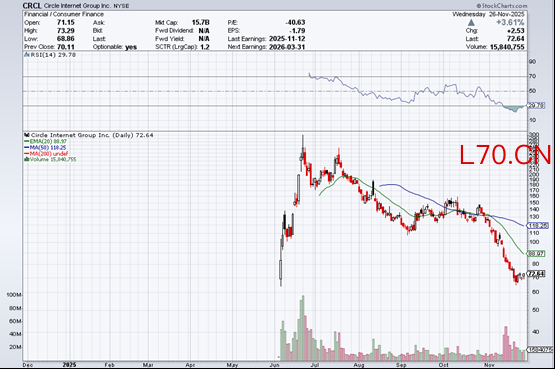Click the 100 label on the price axis

pos(534,242)
